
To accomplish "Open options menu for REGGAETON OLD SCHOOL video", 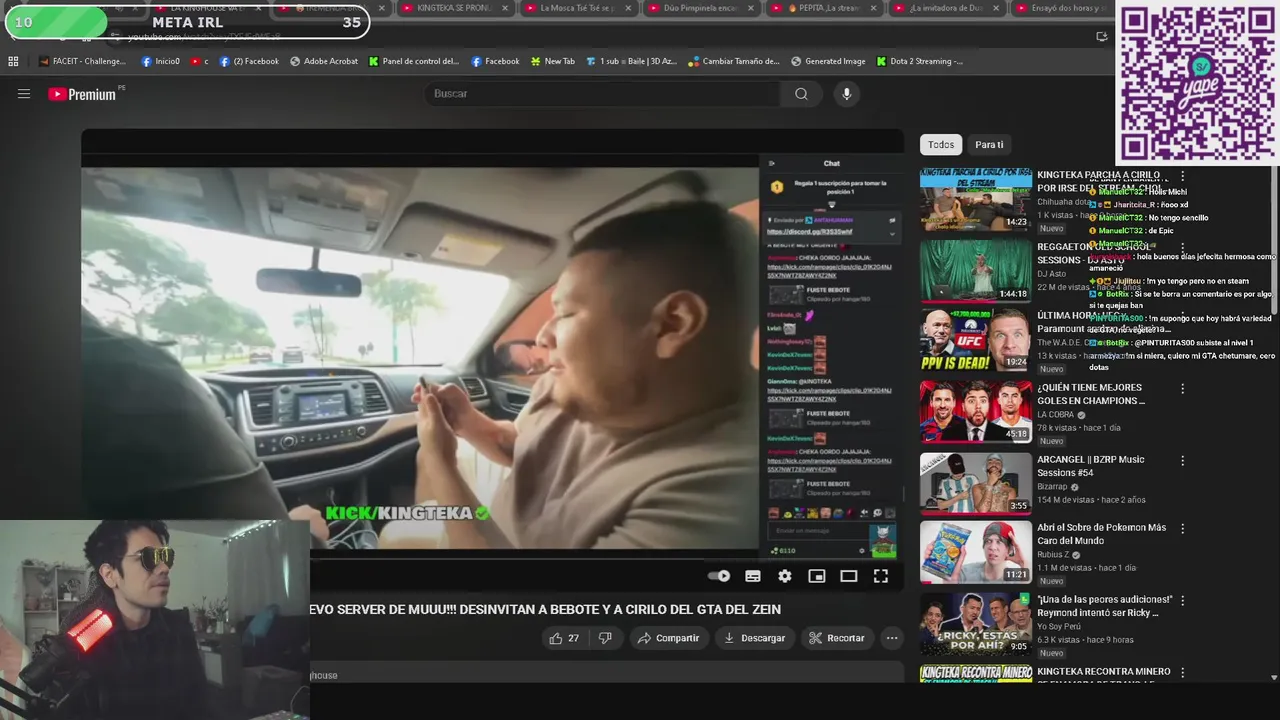I will pyautogui.click(x=1183, y=248).
